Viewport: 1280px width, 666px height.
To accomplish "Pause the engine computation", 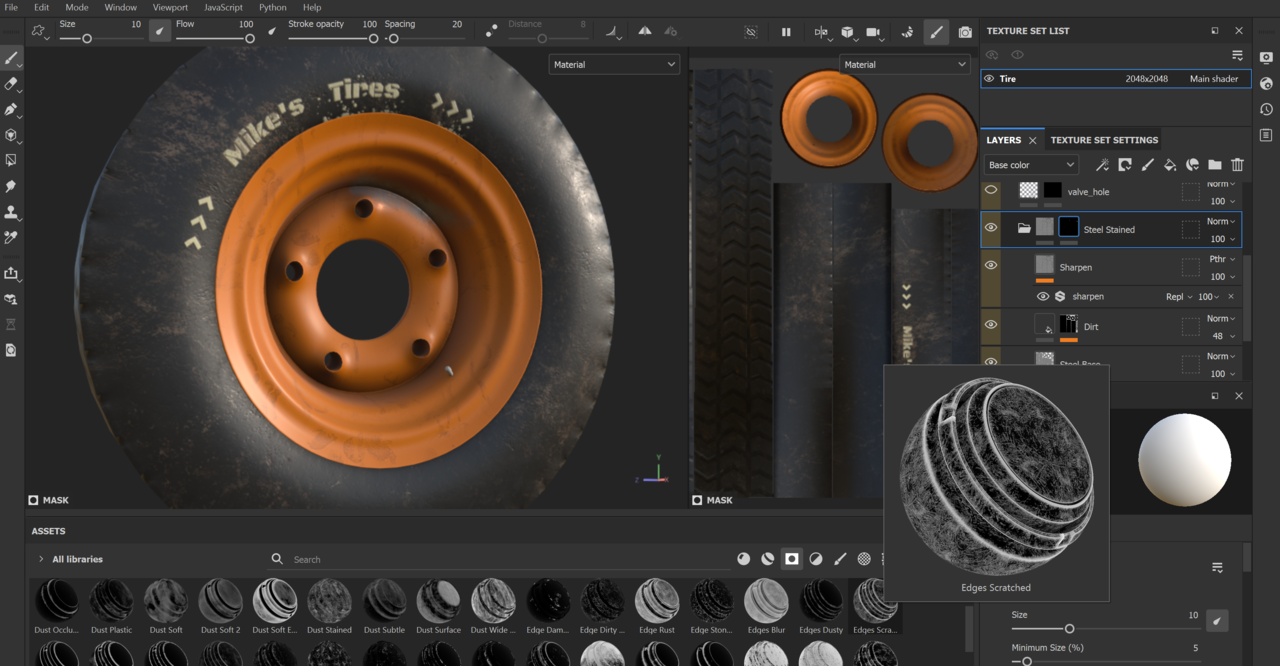I will [x=786, y=32].
